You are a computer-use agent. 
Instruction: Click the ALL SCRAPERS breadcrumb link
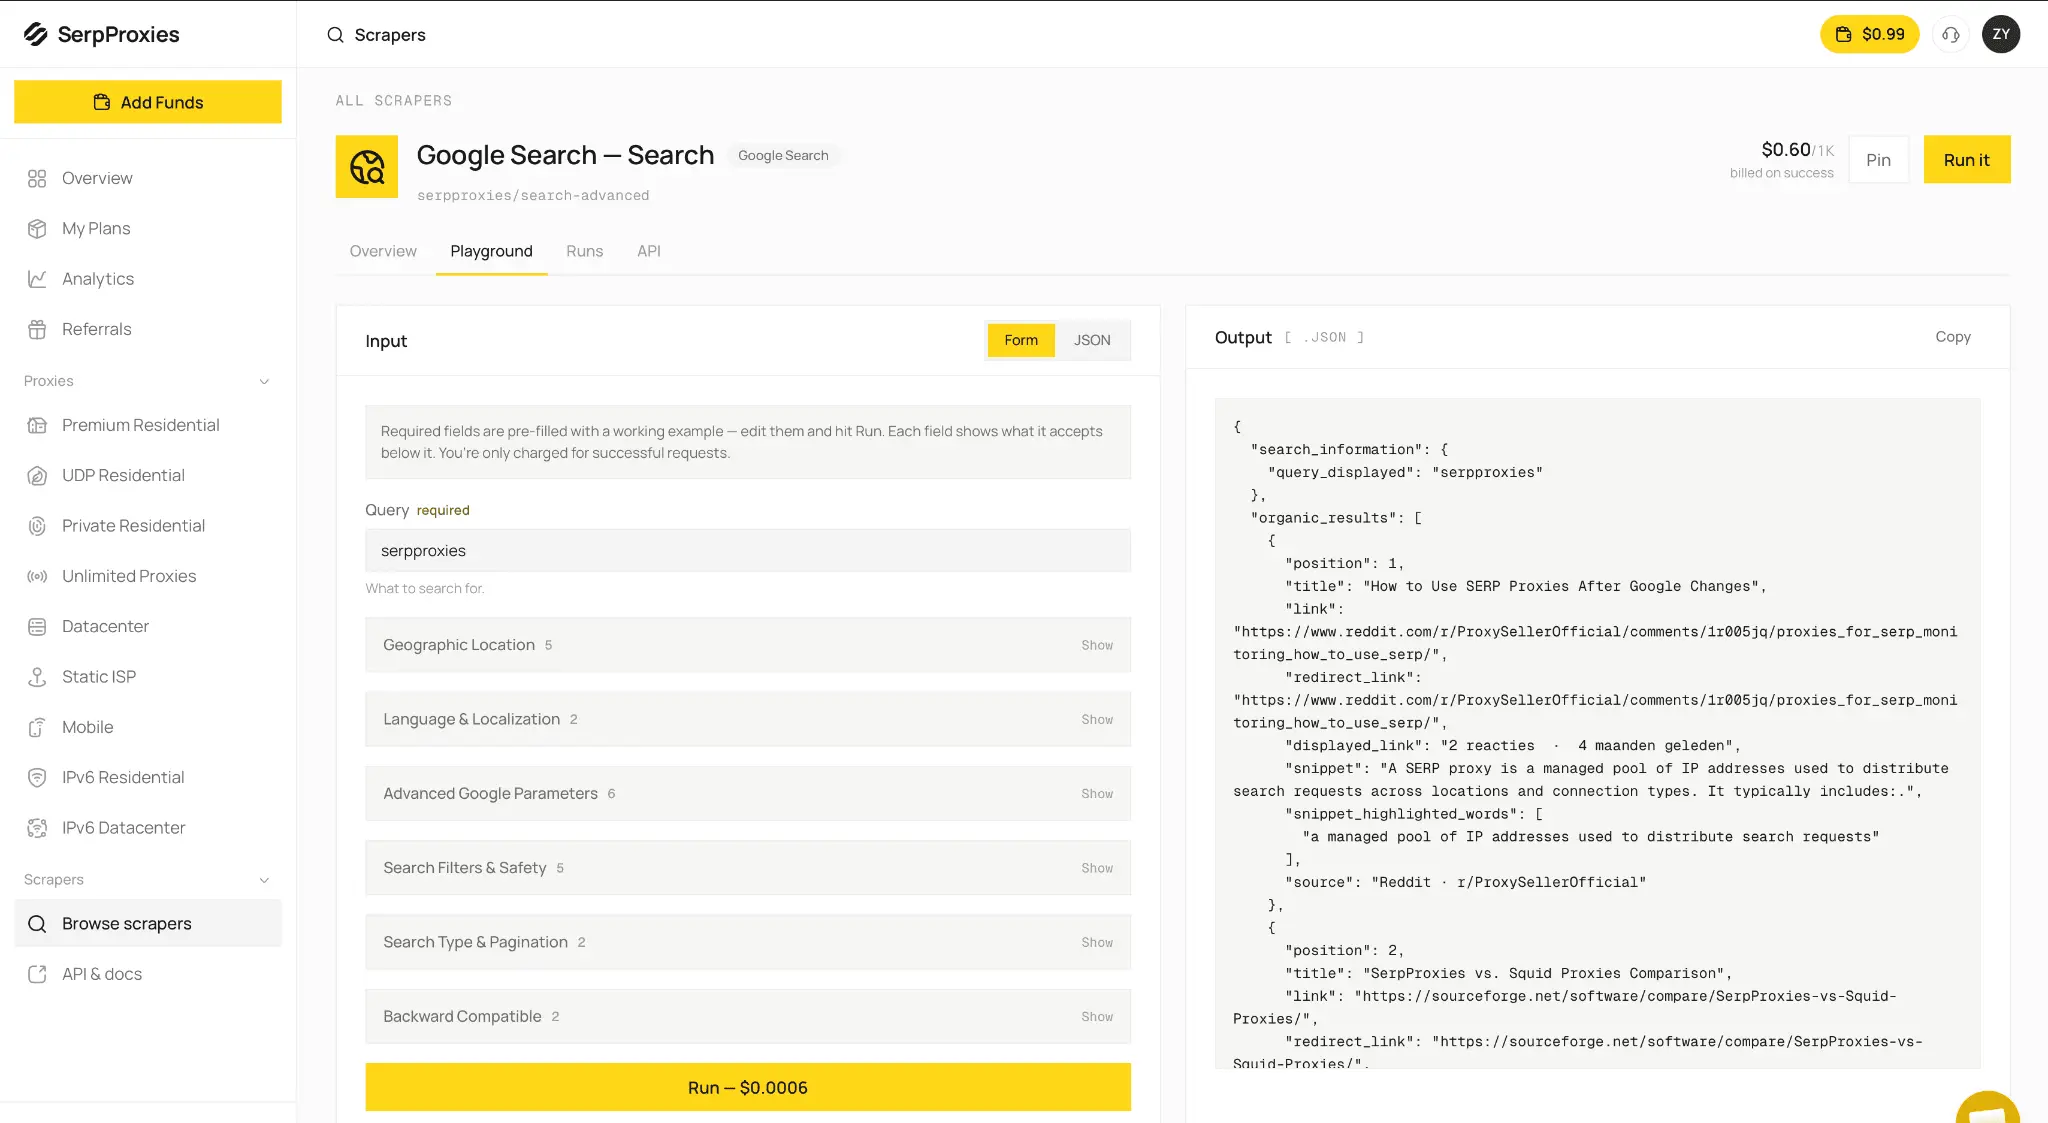pyautogui.click(x=394, y=101)
